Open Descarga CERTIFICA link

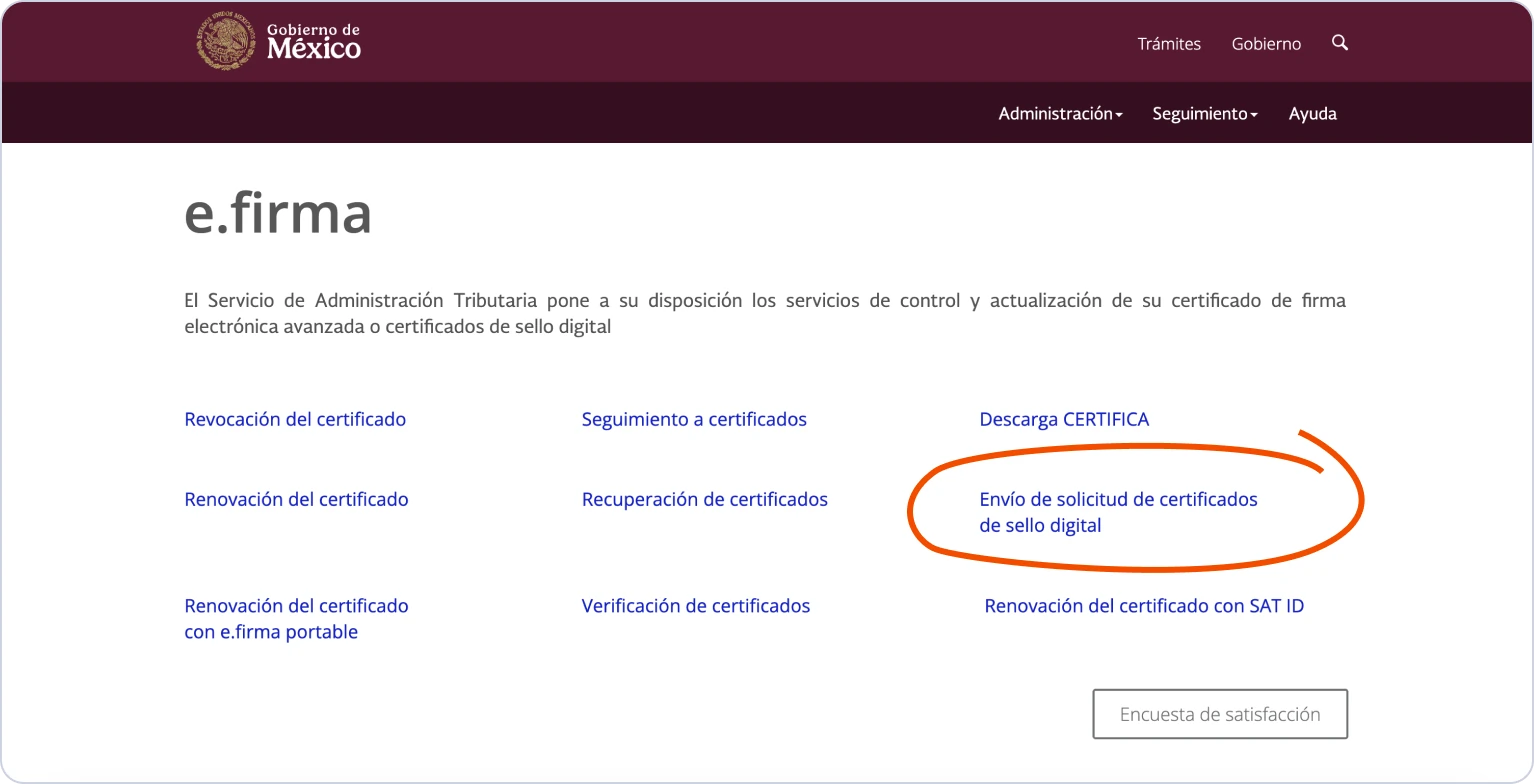(1064, 419)
